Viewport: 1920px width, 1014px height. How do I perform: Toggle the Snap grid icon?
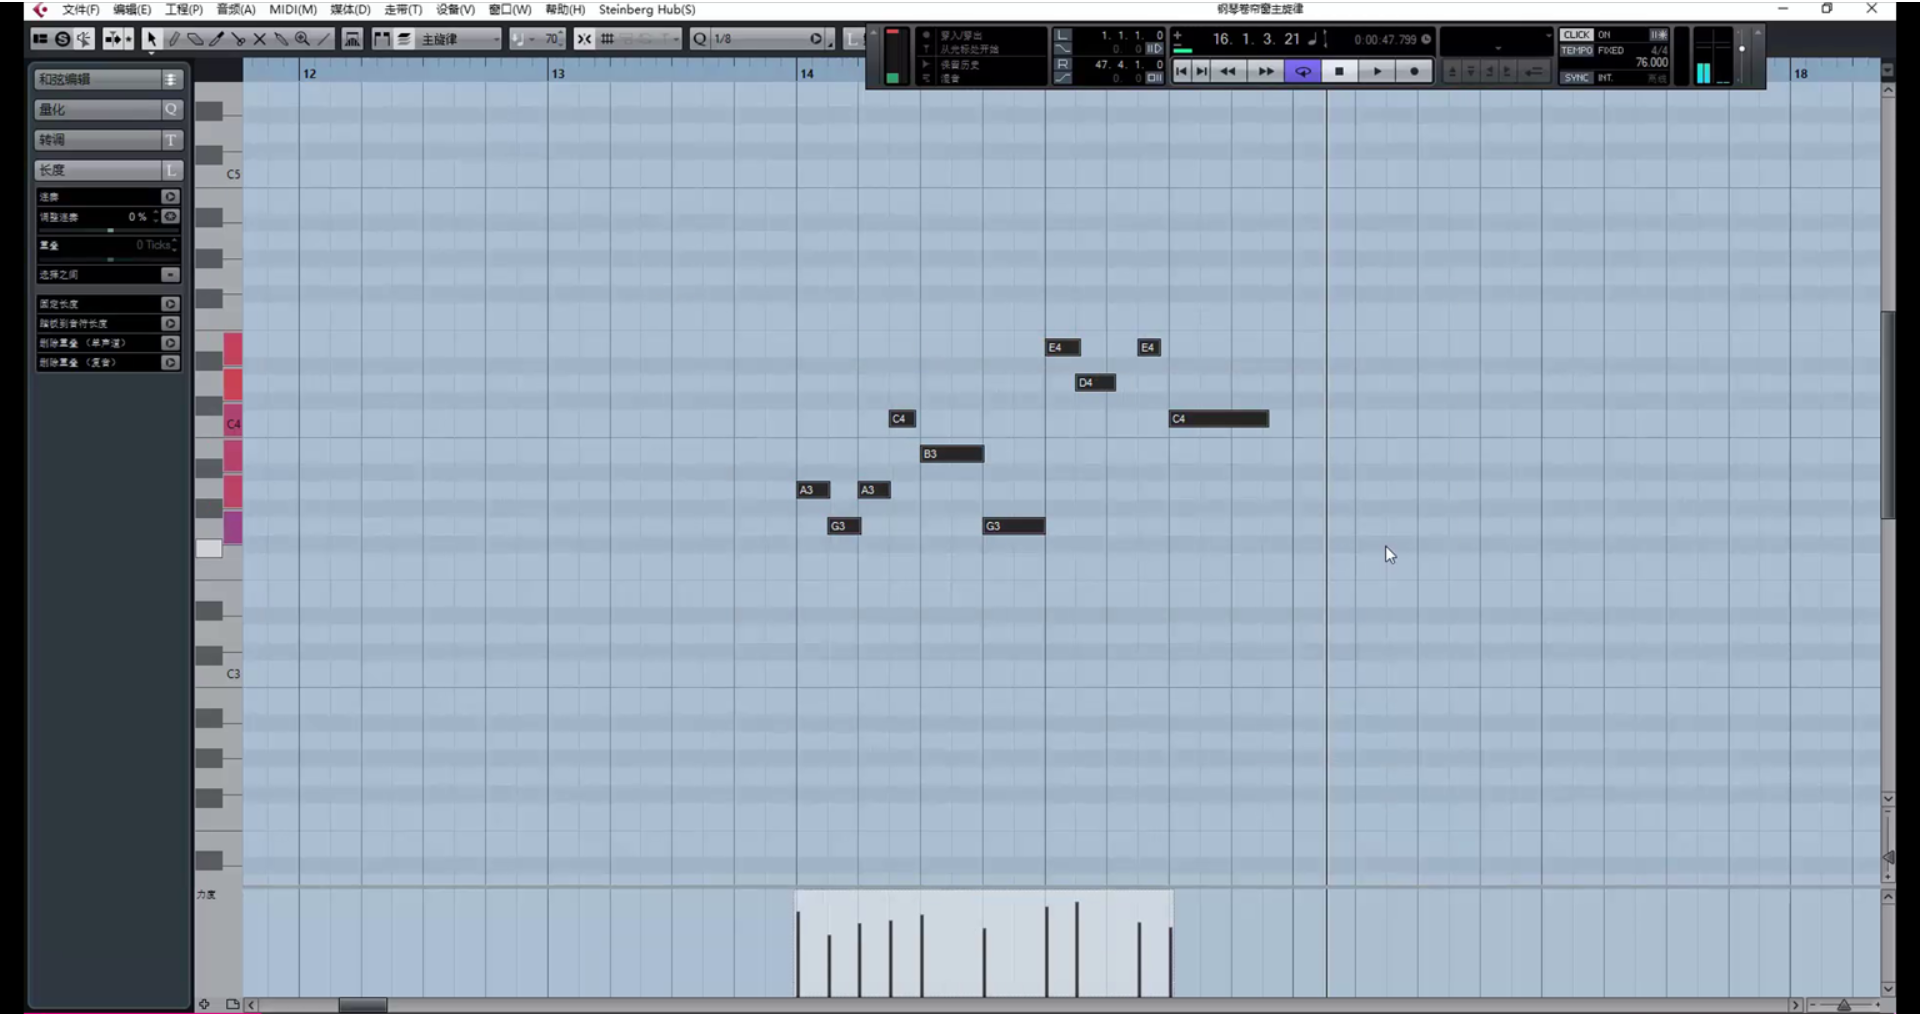pos(607,39)
